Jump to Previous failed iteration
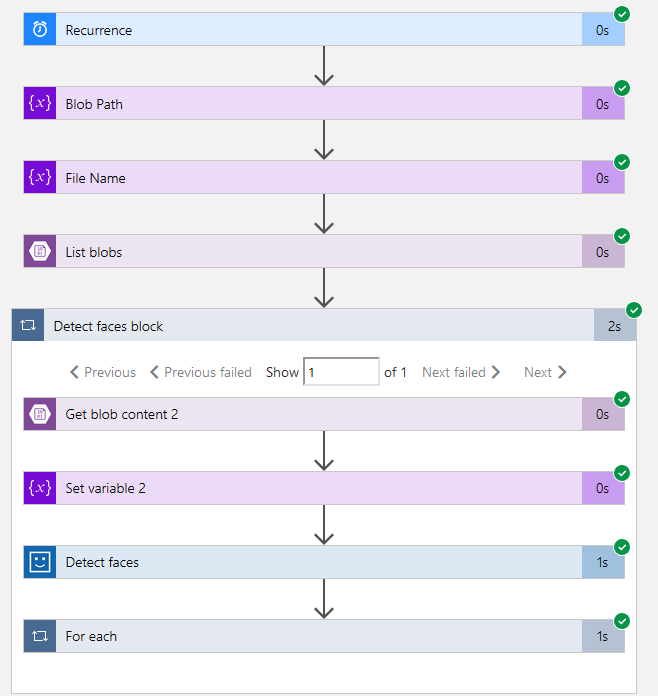The height and width of the screenshot is (696, 658). coord(200,372)
